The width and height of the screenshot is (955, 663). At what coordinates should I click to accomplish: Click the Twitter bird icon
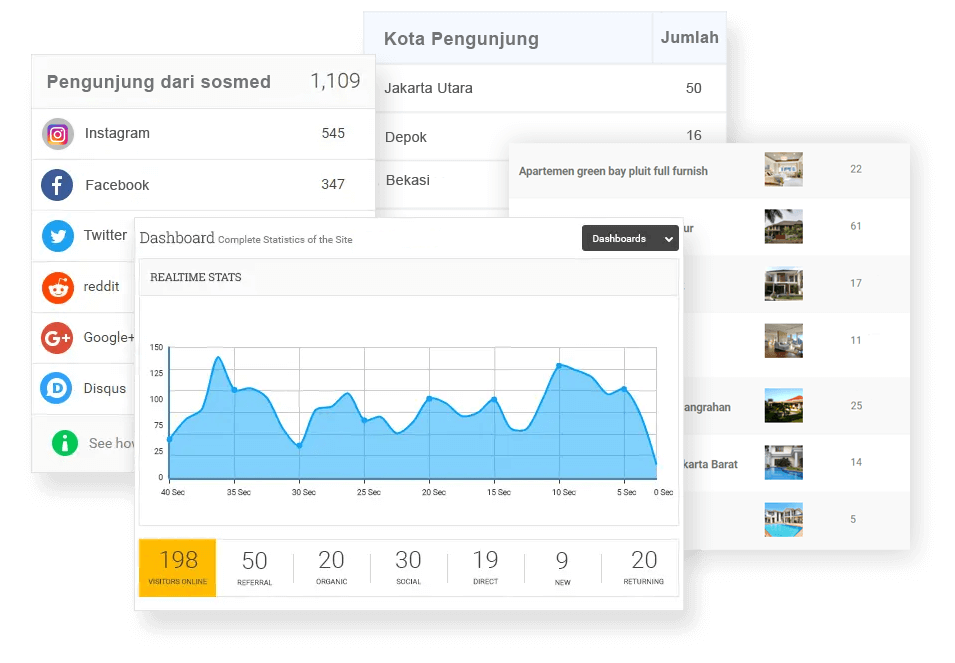point(58,236)
